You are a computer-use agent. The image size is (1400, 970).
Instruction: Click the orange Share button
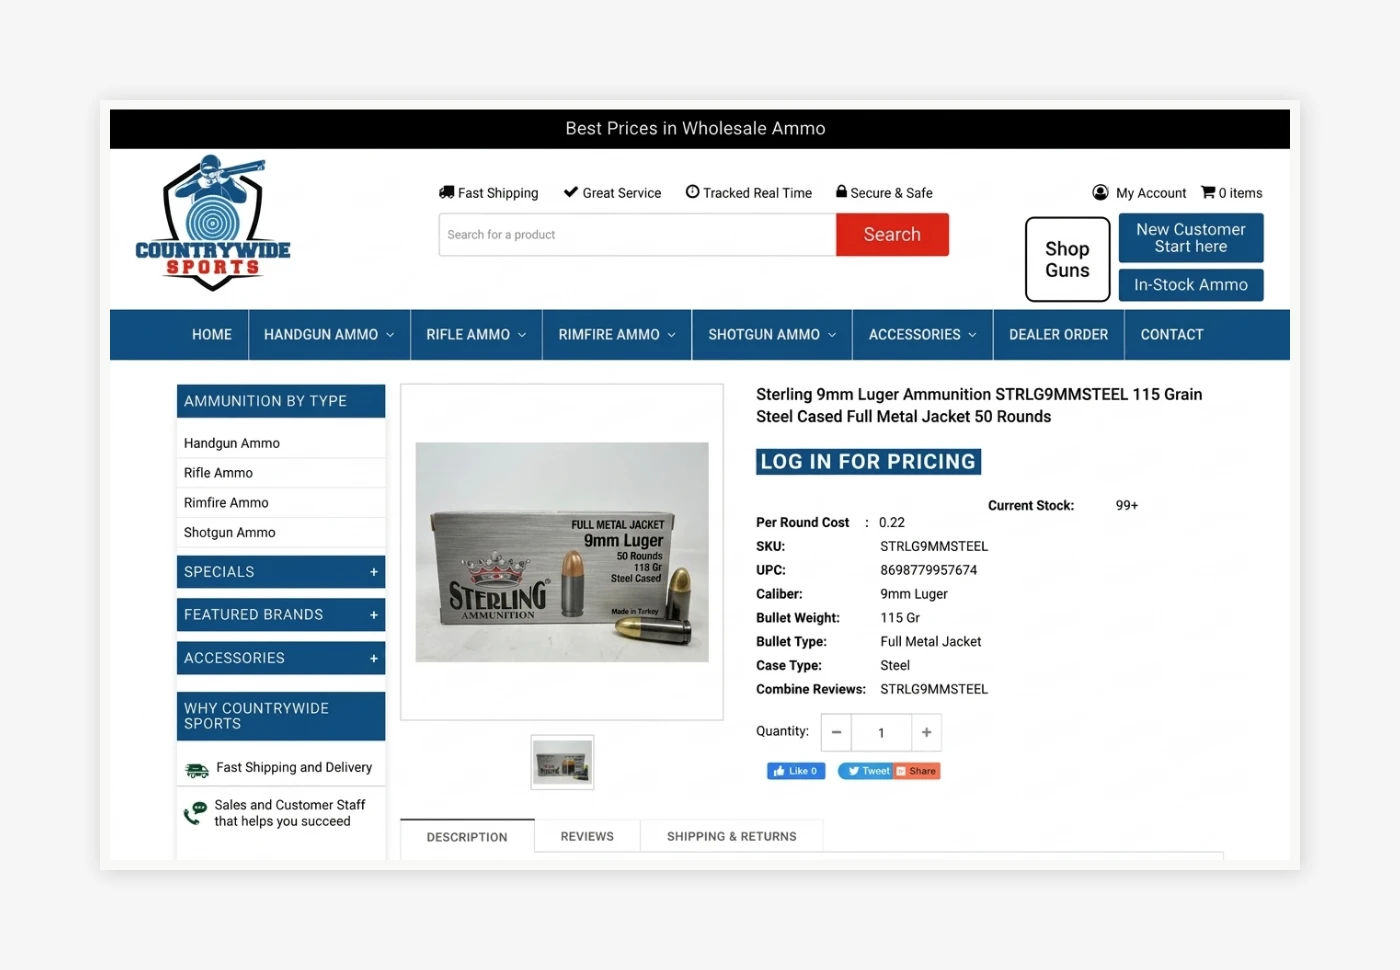pyautogui.click(x=917, y=771)
